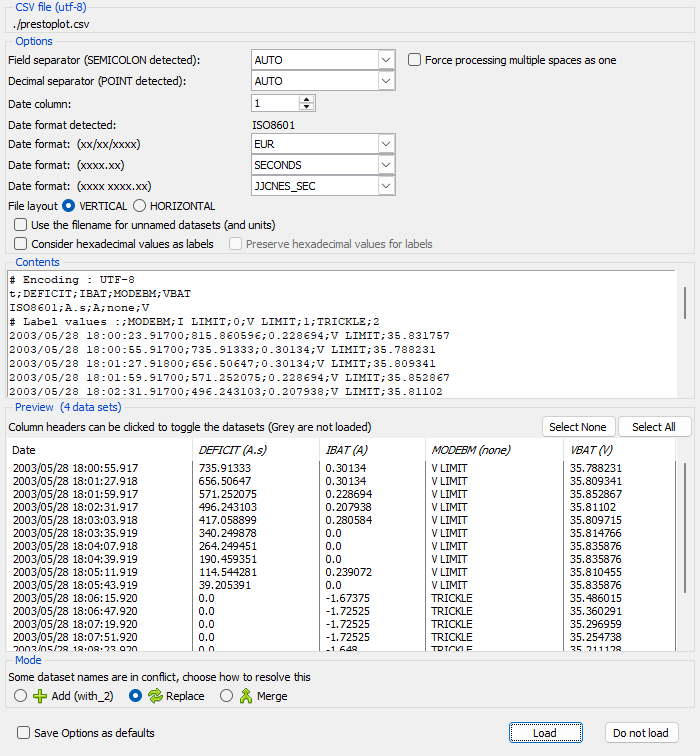Tick Save Options as defaults

coord(23,733)
